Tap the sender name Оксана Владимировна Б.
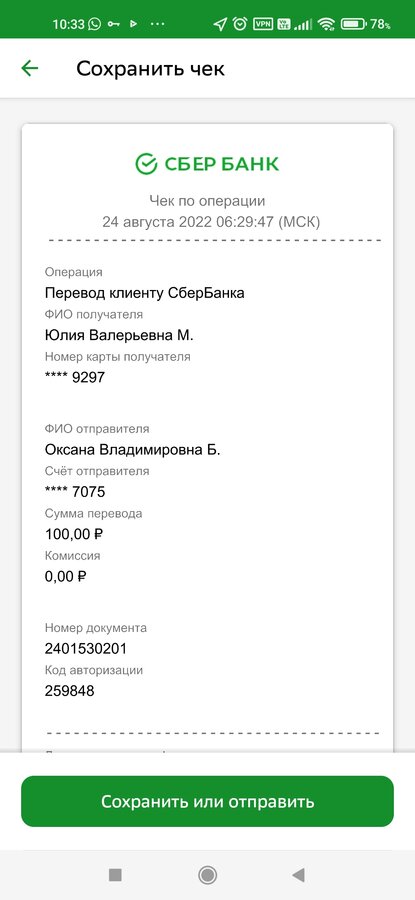This screenshot has width=415, height=900. click(133, 449)
